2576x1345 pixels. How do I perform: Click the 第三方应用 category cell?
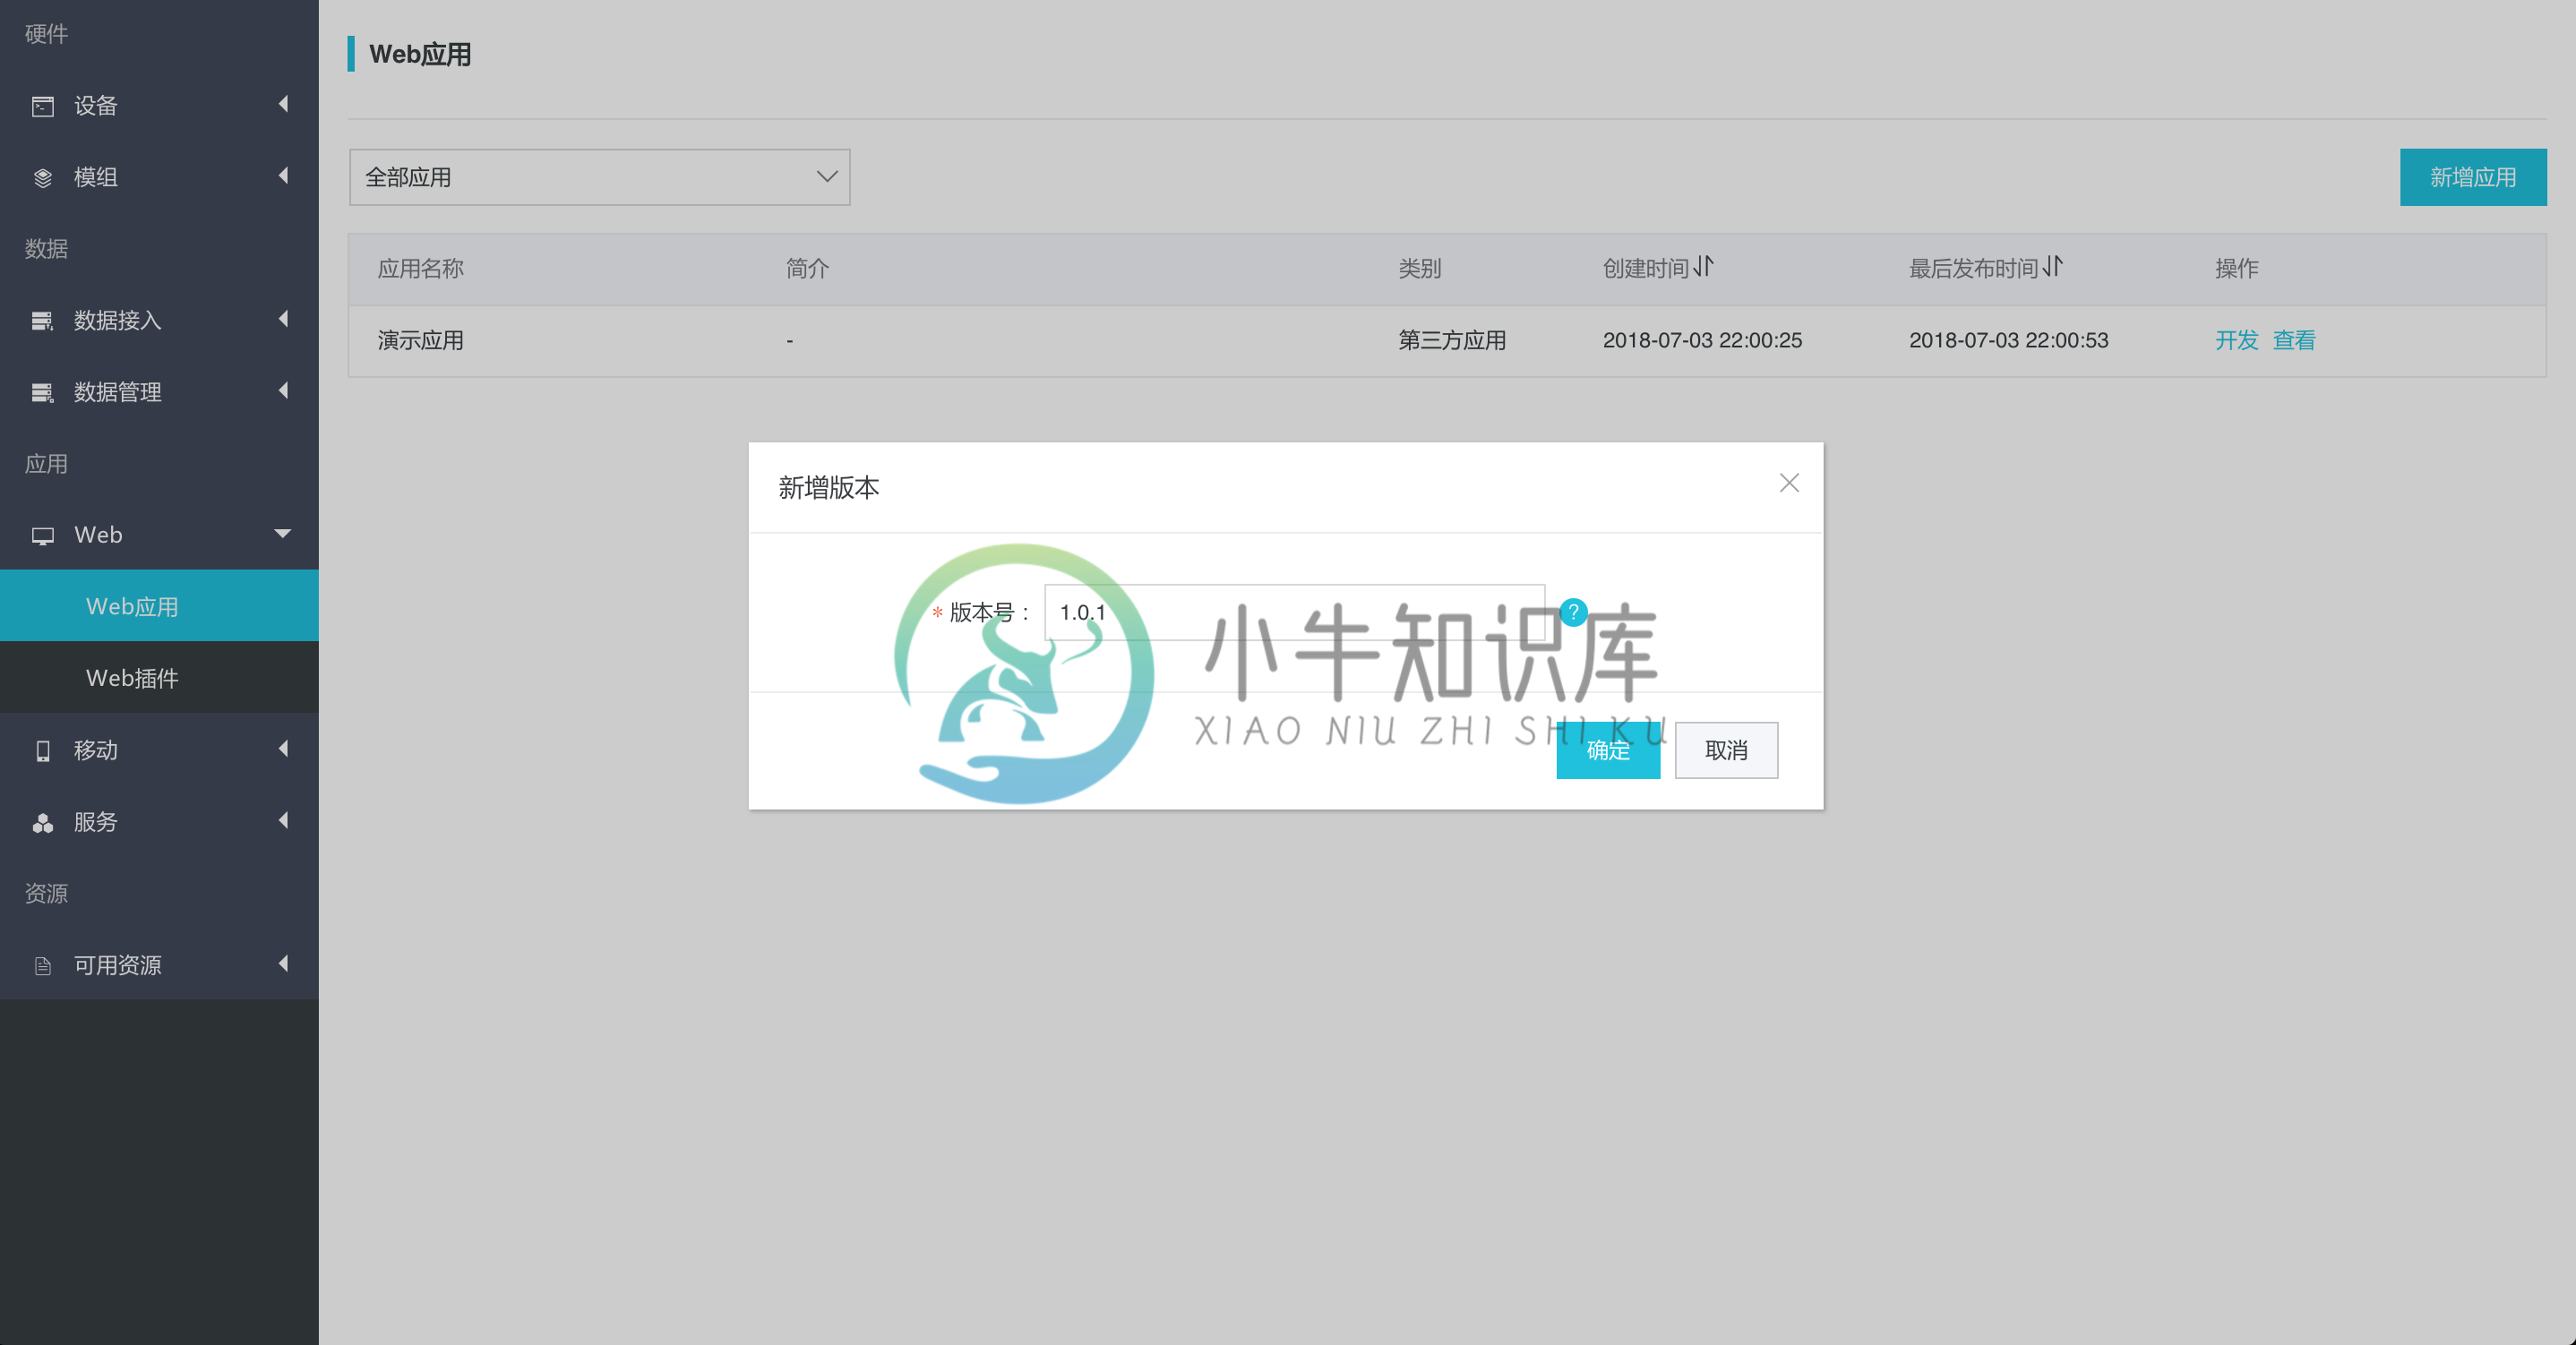(x=1452, y=341)
